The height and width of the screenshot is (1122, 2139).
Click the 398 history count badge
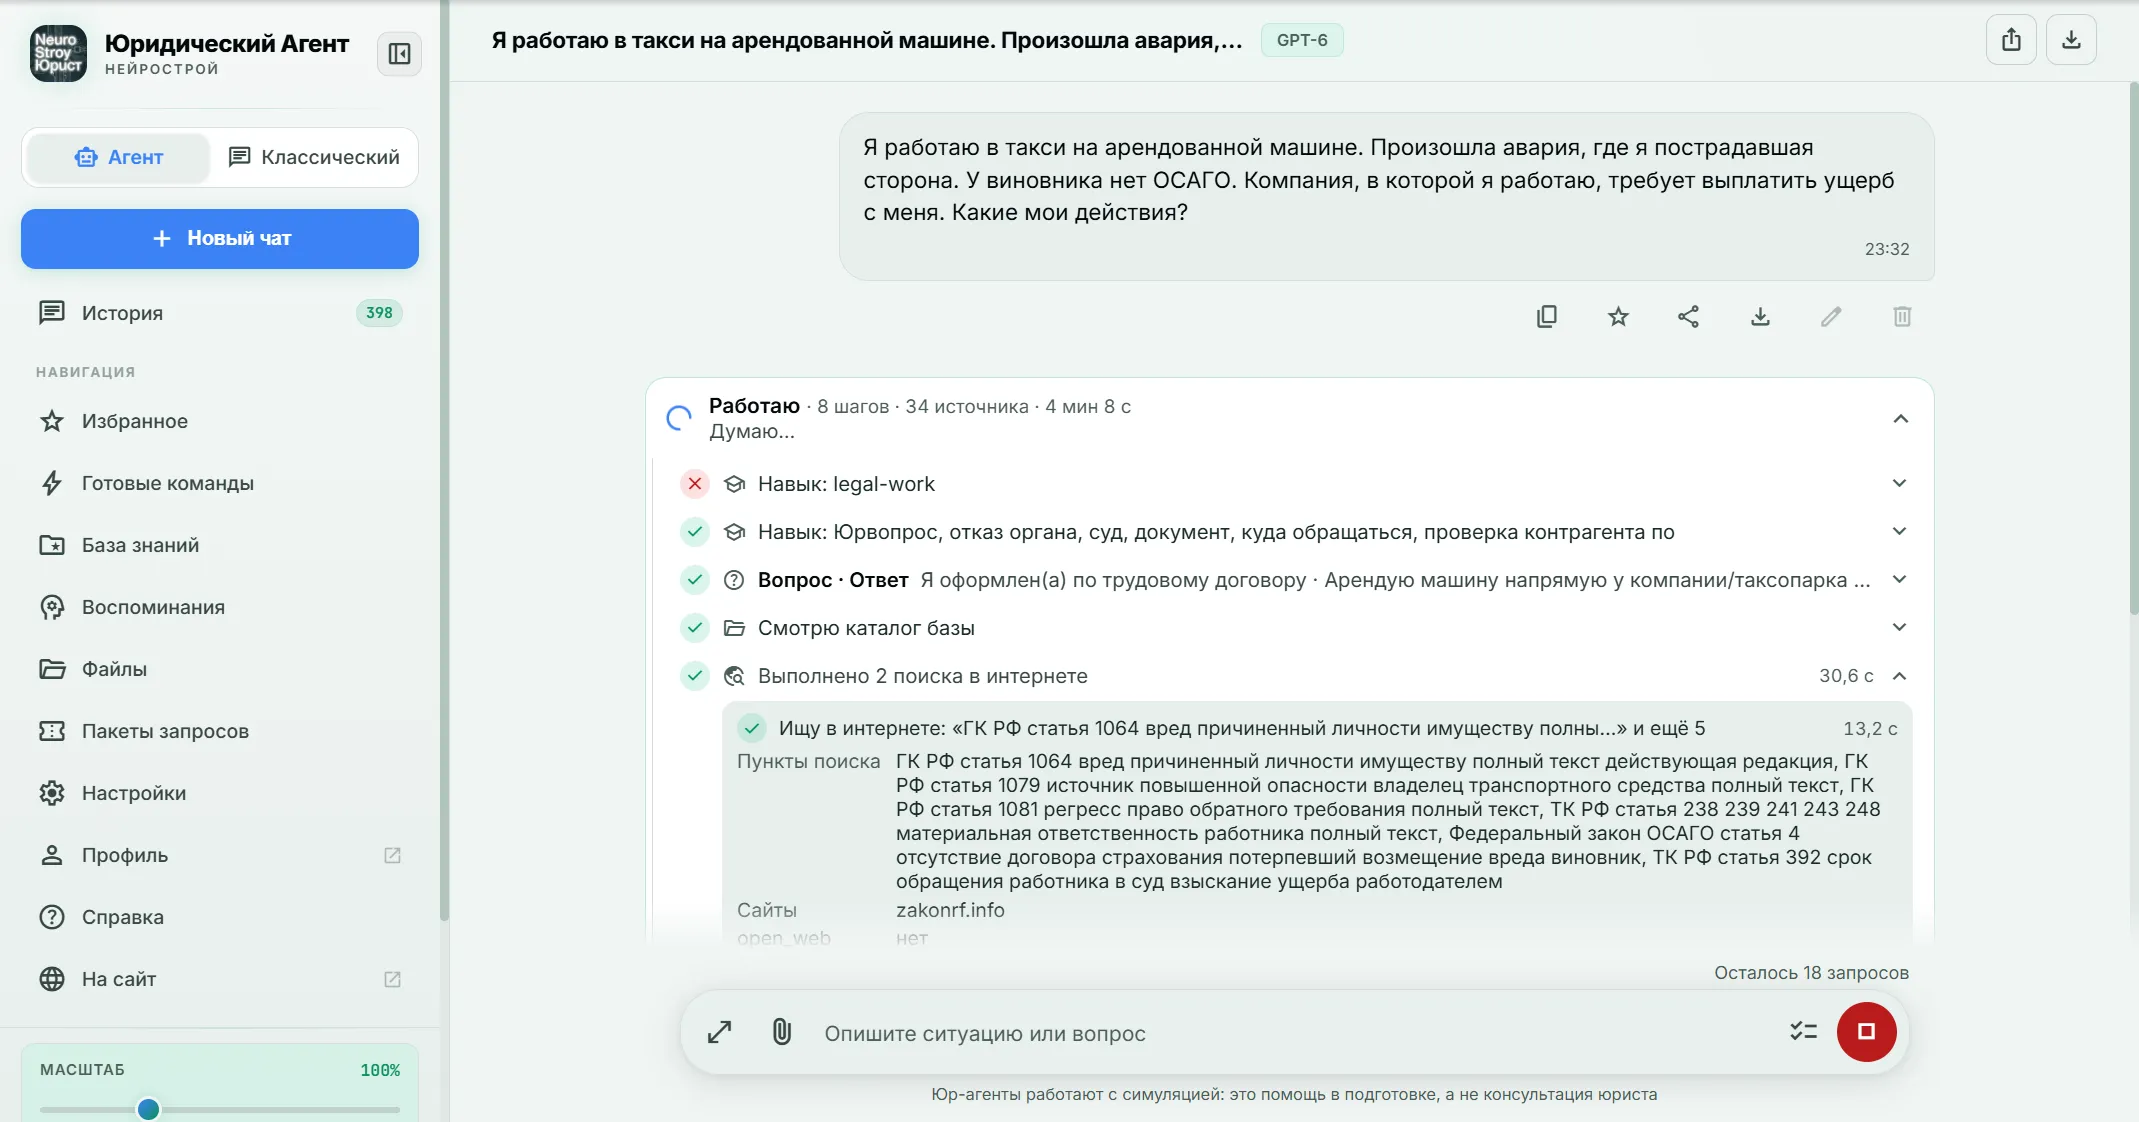coord(379,313)
